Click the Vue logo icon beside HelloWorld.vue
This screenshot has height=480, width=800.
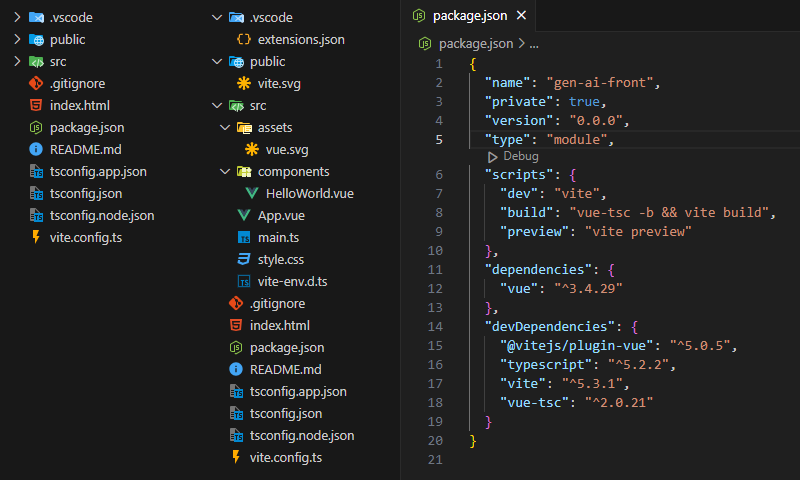click(252, 193)
